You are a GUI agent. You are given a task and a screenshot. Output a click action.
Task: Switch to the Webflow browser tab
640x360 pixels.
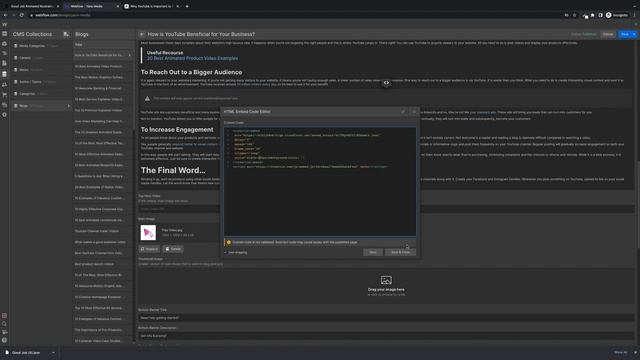tap(91, 6)
